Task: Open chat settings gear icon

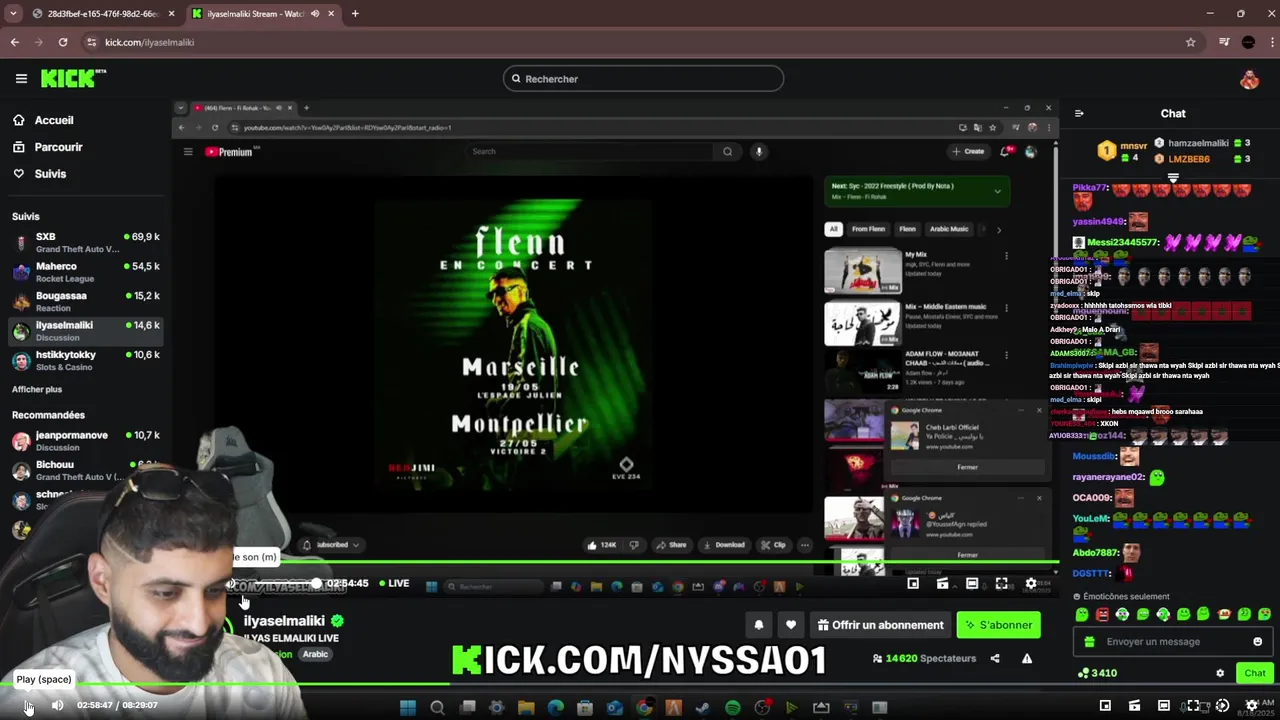Action: pyautogui.click(x=1220, y=673)
